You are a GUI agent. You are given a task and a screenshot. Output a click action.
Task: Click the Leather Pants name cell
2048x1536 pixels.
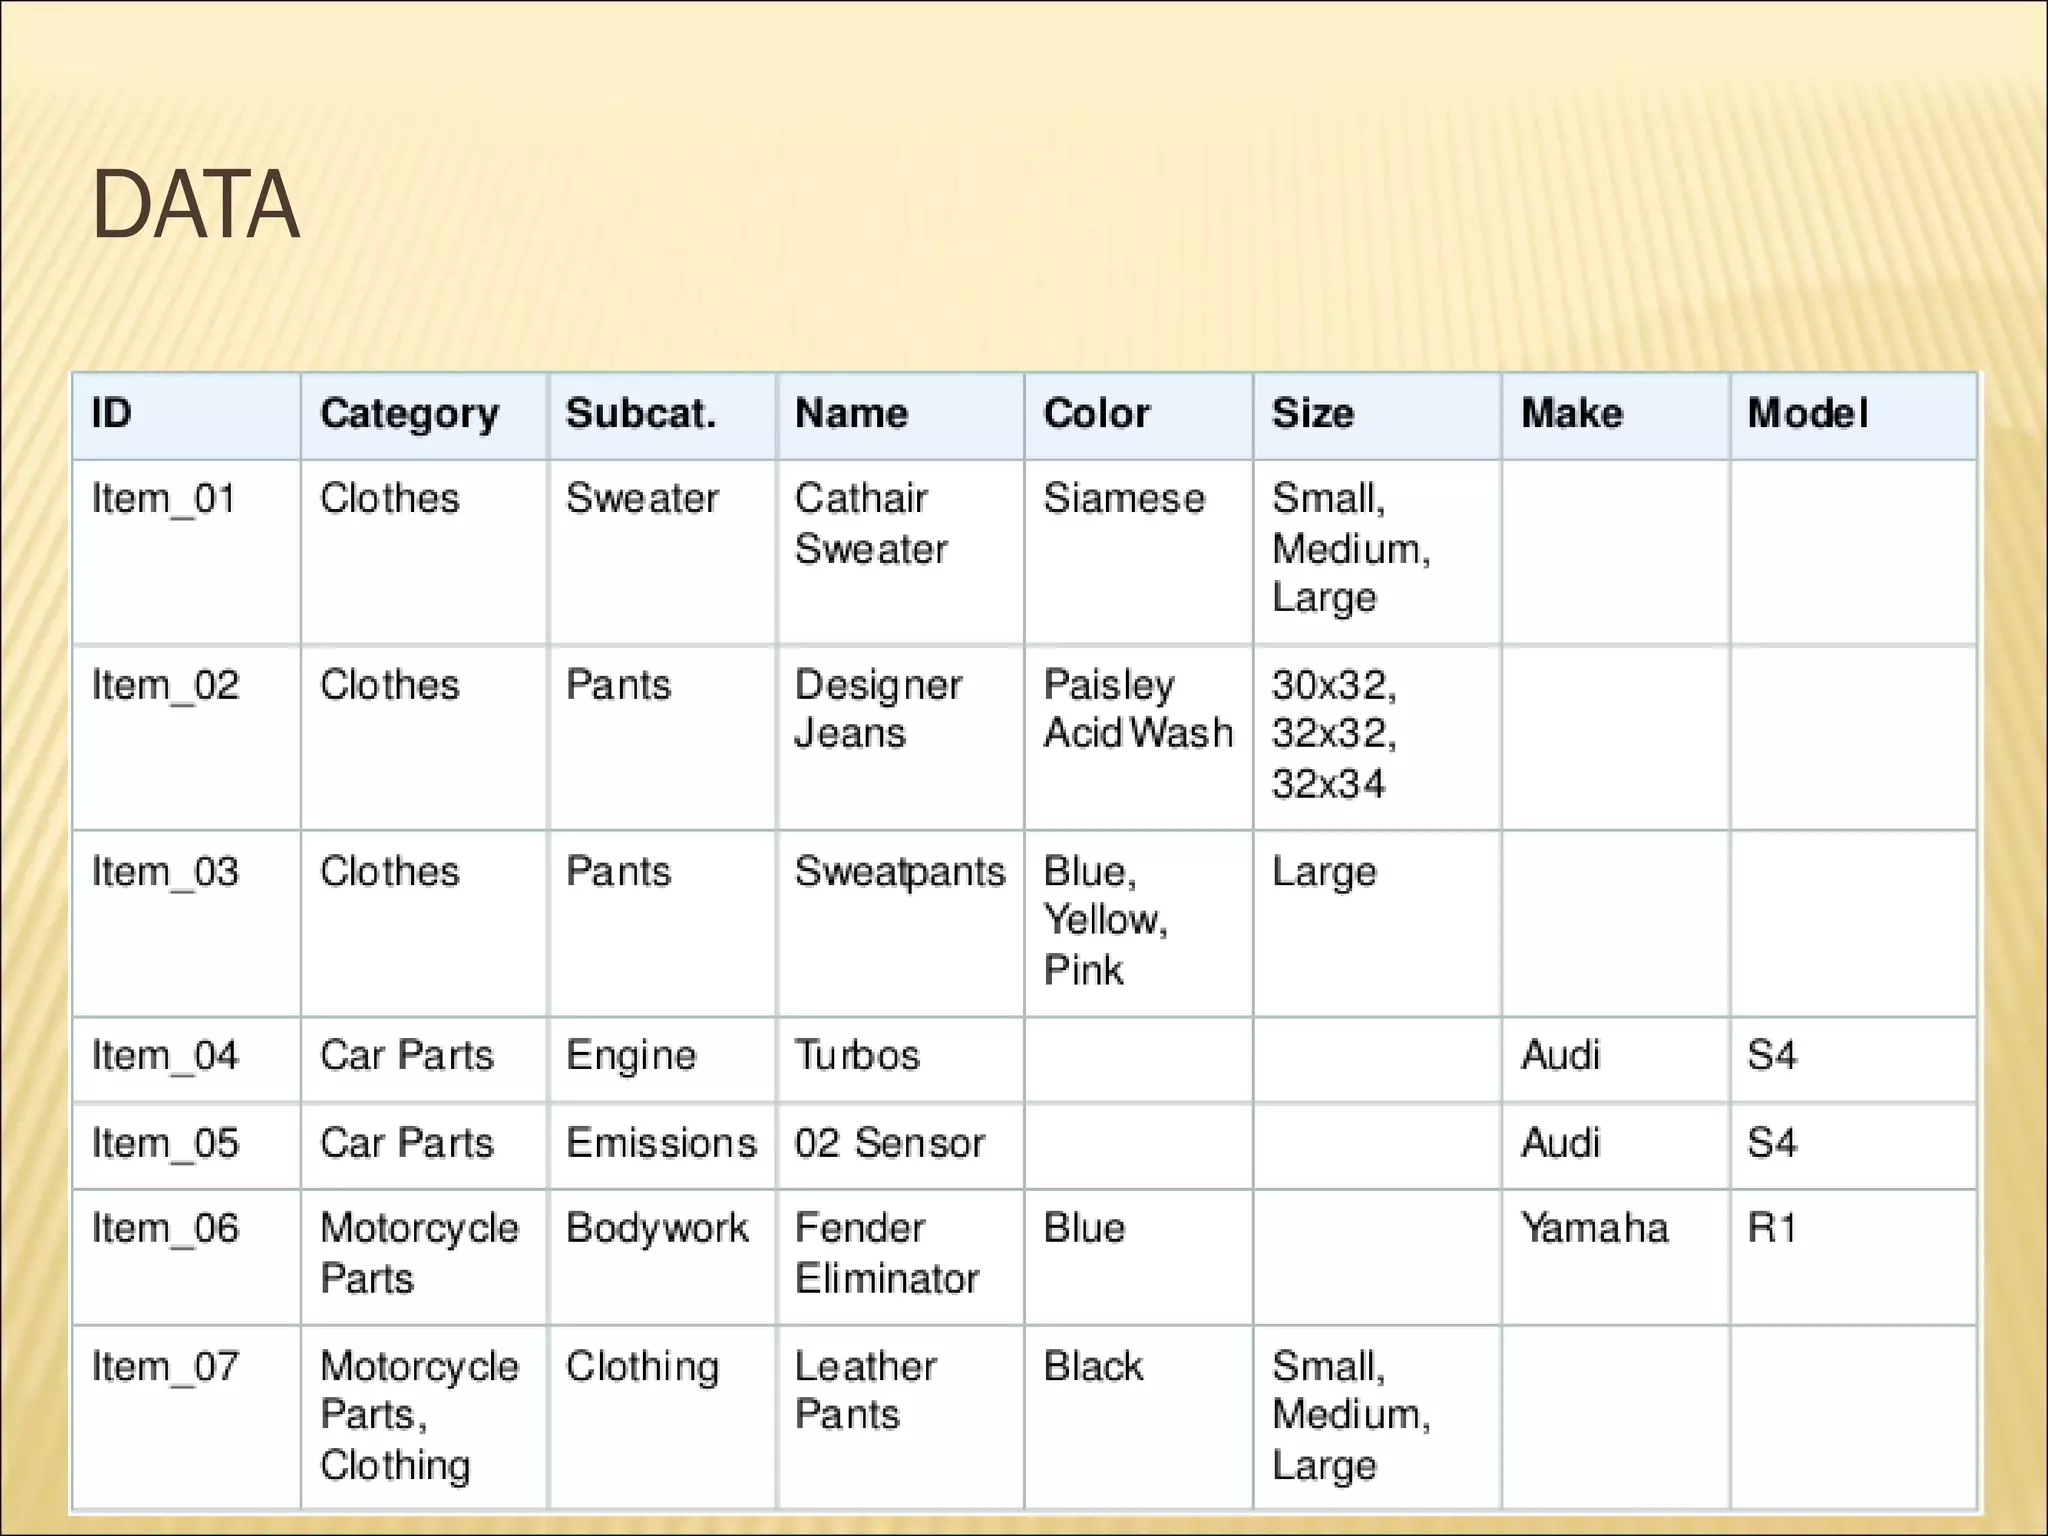point(865,1391)
